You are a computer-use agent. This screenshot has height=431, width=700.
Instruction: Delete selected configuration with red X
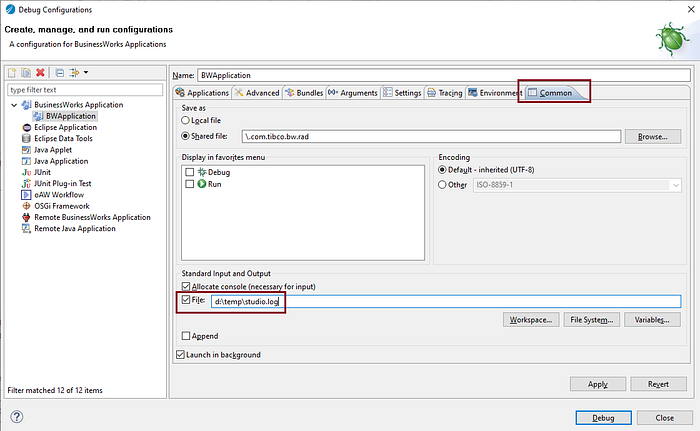pyautogui.click(x=40, y=72)
